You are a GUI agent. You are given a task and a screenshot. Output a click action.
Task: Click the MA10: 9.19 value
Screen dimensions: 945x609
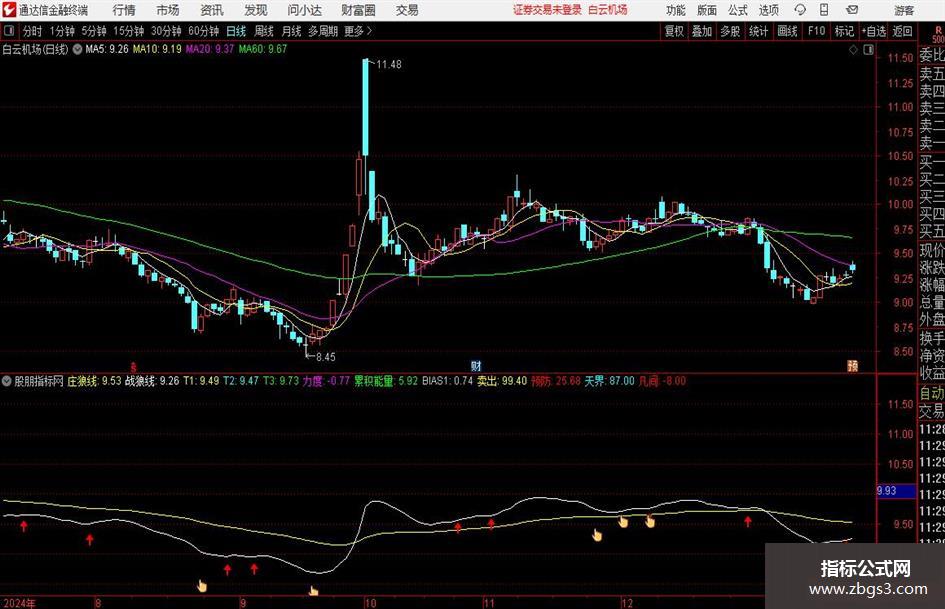pos(157,49)
